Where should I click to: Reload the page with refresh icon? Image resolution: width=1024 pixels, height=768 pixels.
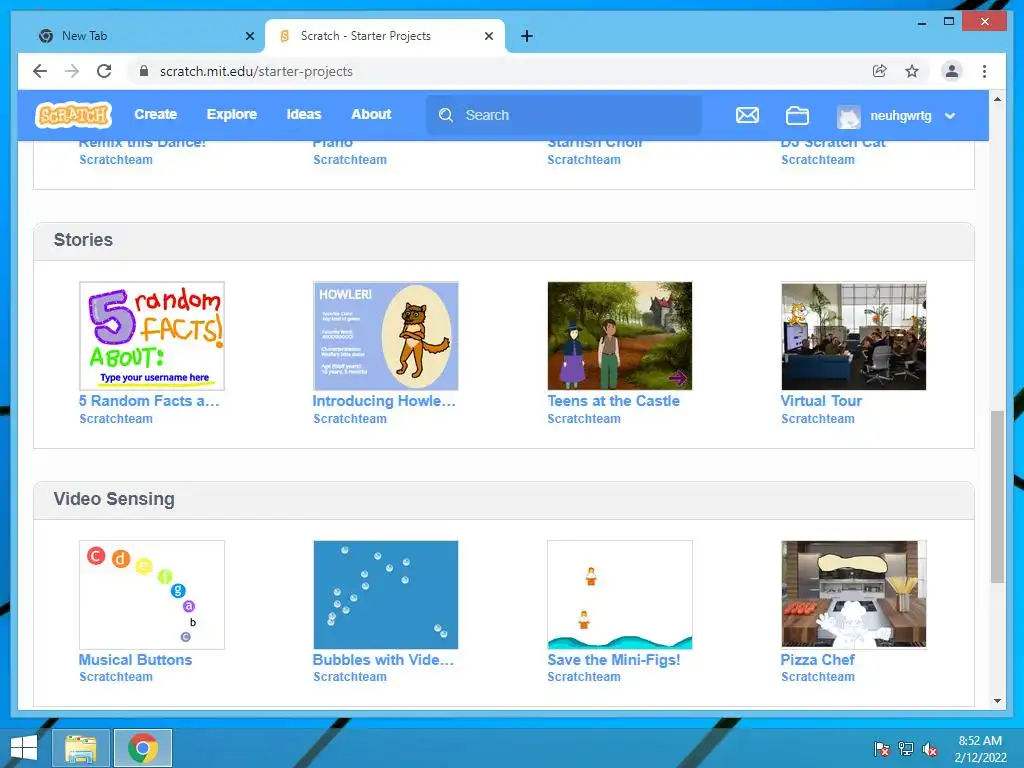pyautogui.click(x=104, y=71)
